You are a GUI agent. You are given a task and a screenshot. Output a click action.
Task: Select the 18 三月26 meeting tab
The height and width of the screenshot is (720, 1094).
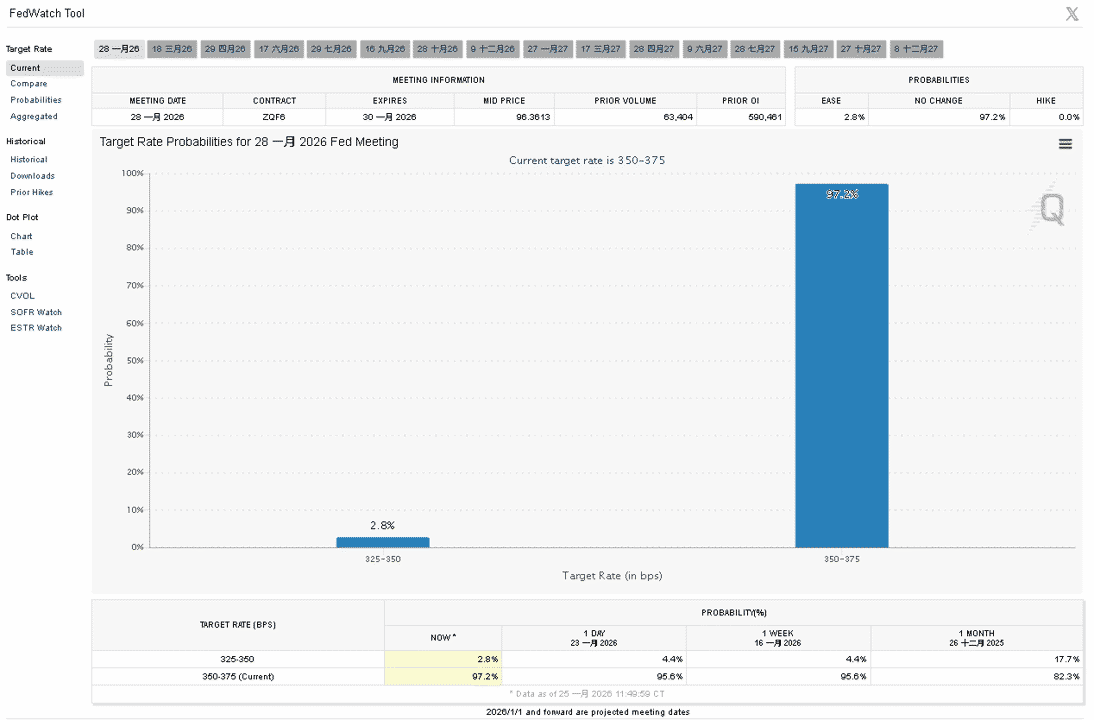click(x=172, y=49)
